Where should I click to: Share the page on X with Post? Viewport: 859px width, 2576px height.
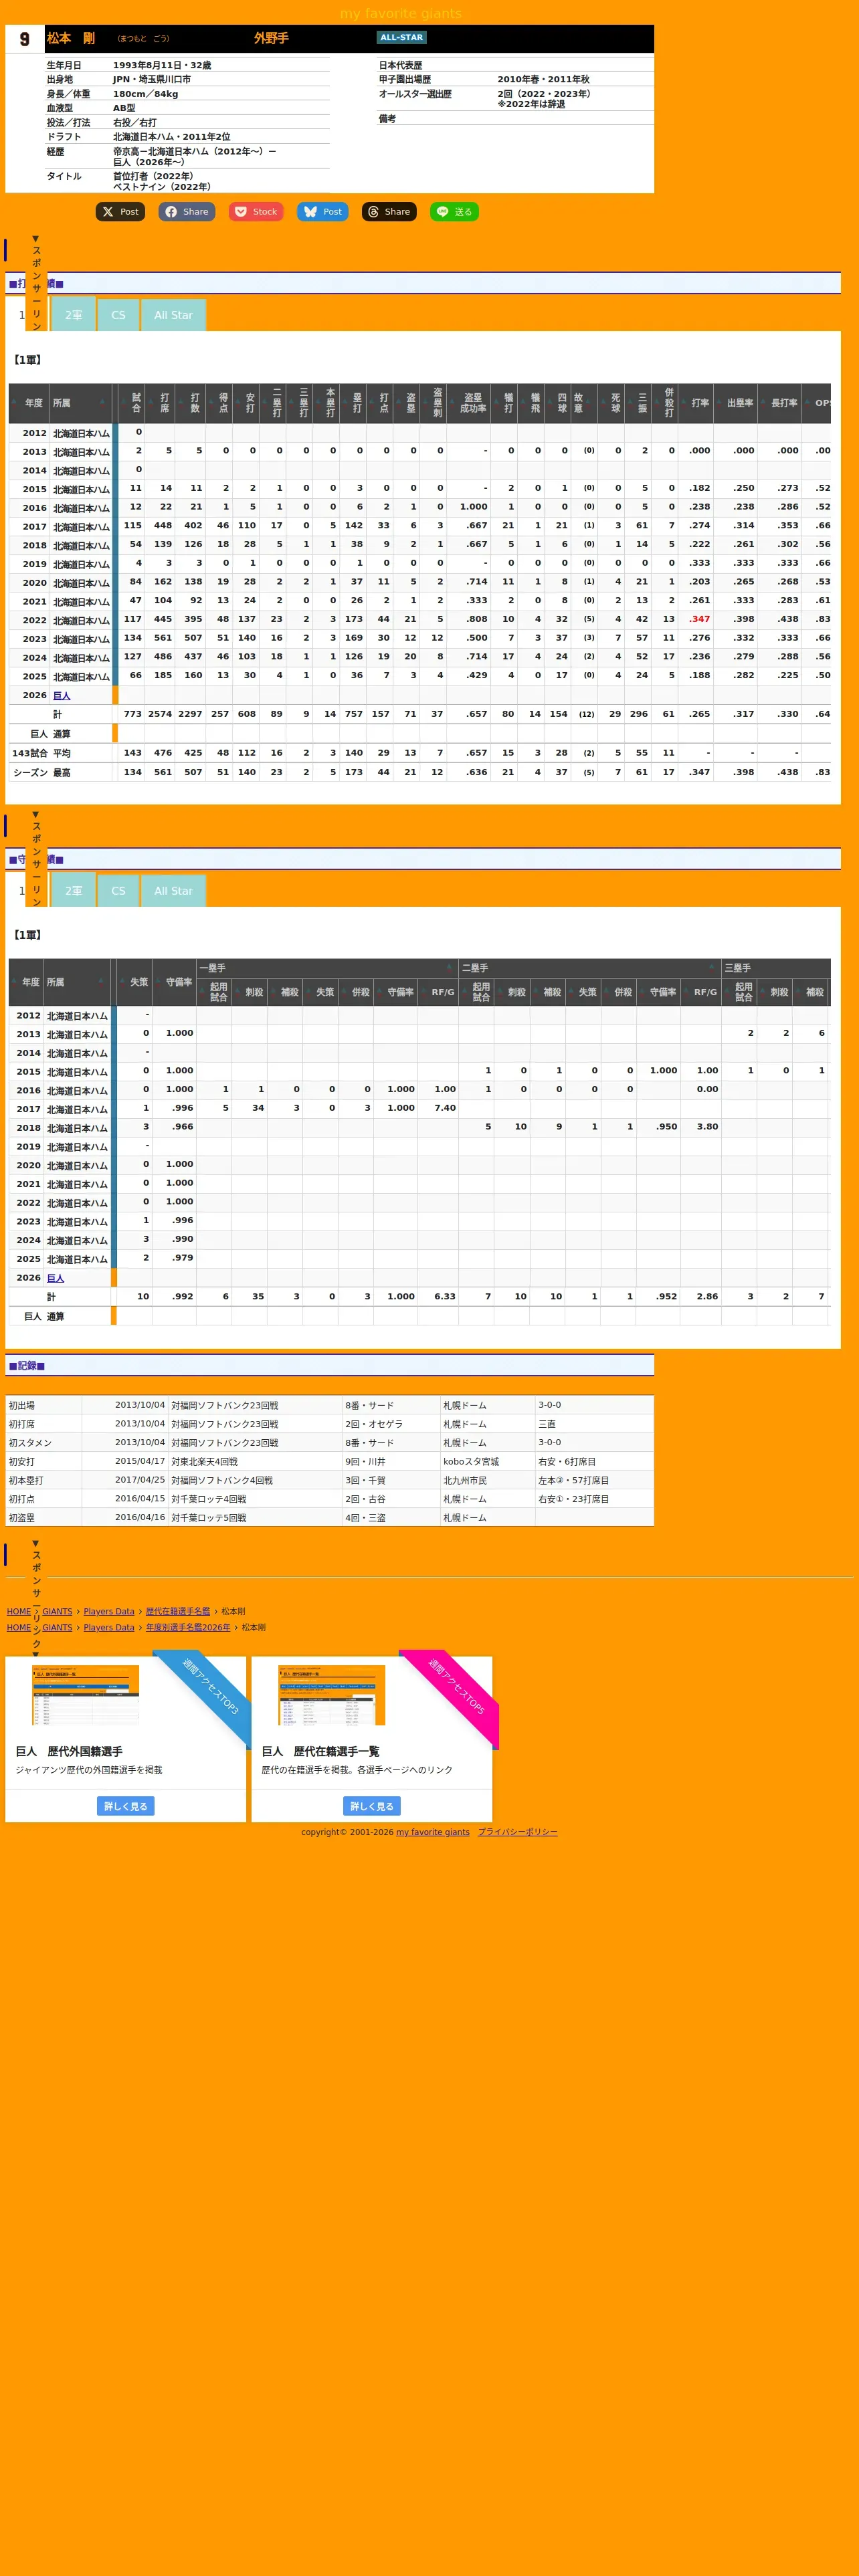coord(120,212)
